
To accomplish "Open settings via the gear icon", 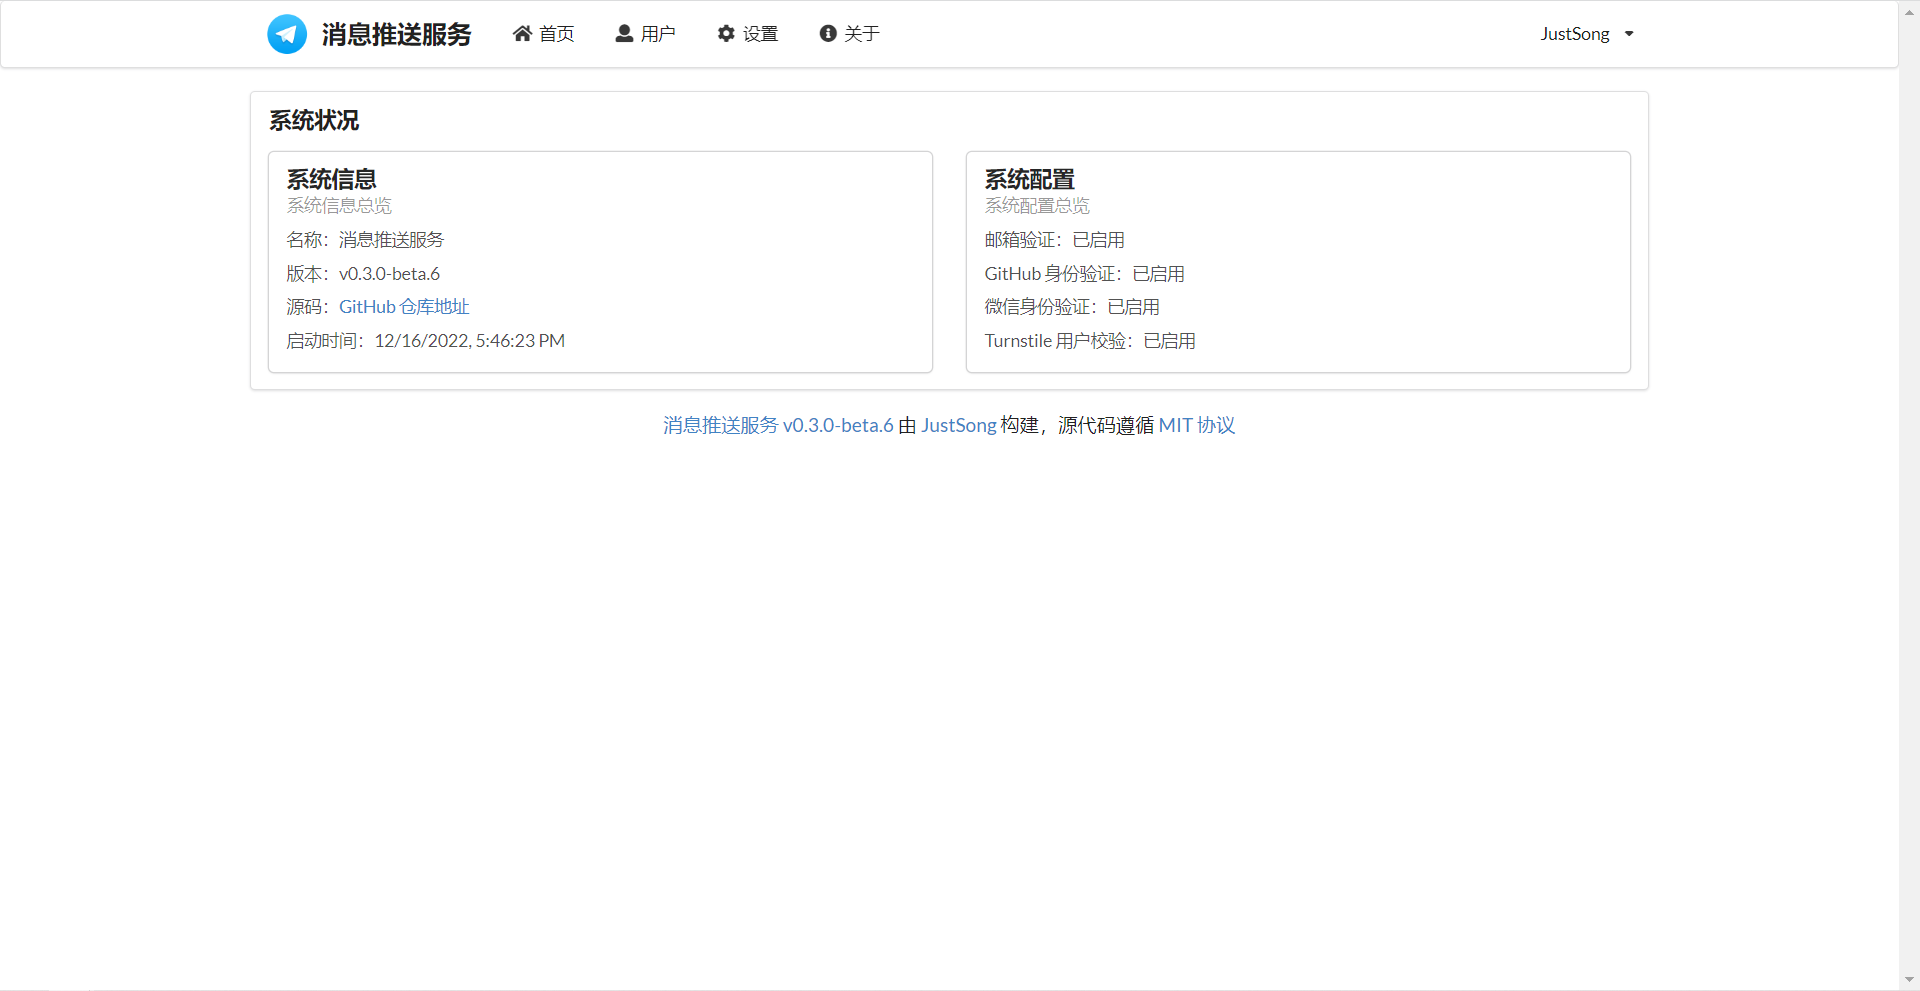I will pos(726,32).
